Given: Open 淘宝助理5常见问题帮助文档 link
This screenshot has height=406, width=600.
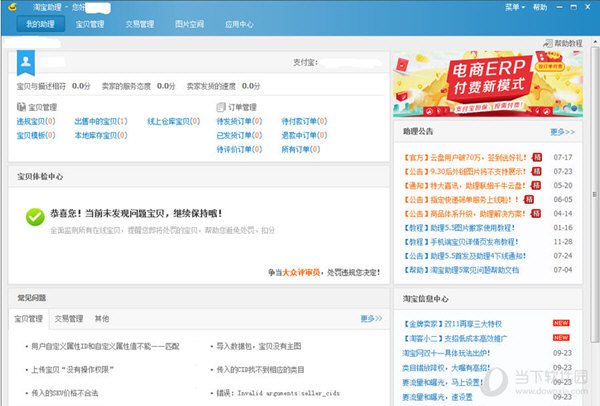Looking at the screenshot, I should [x=461, y=270].
